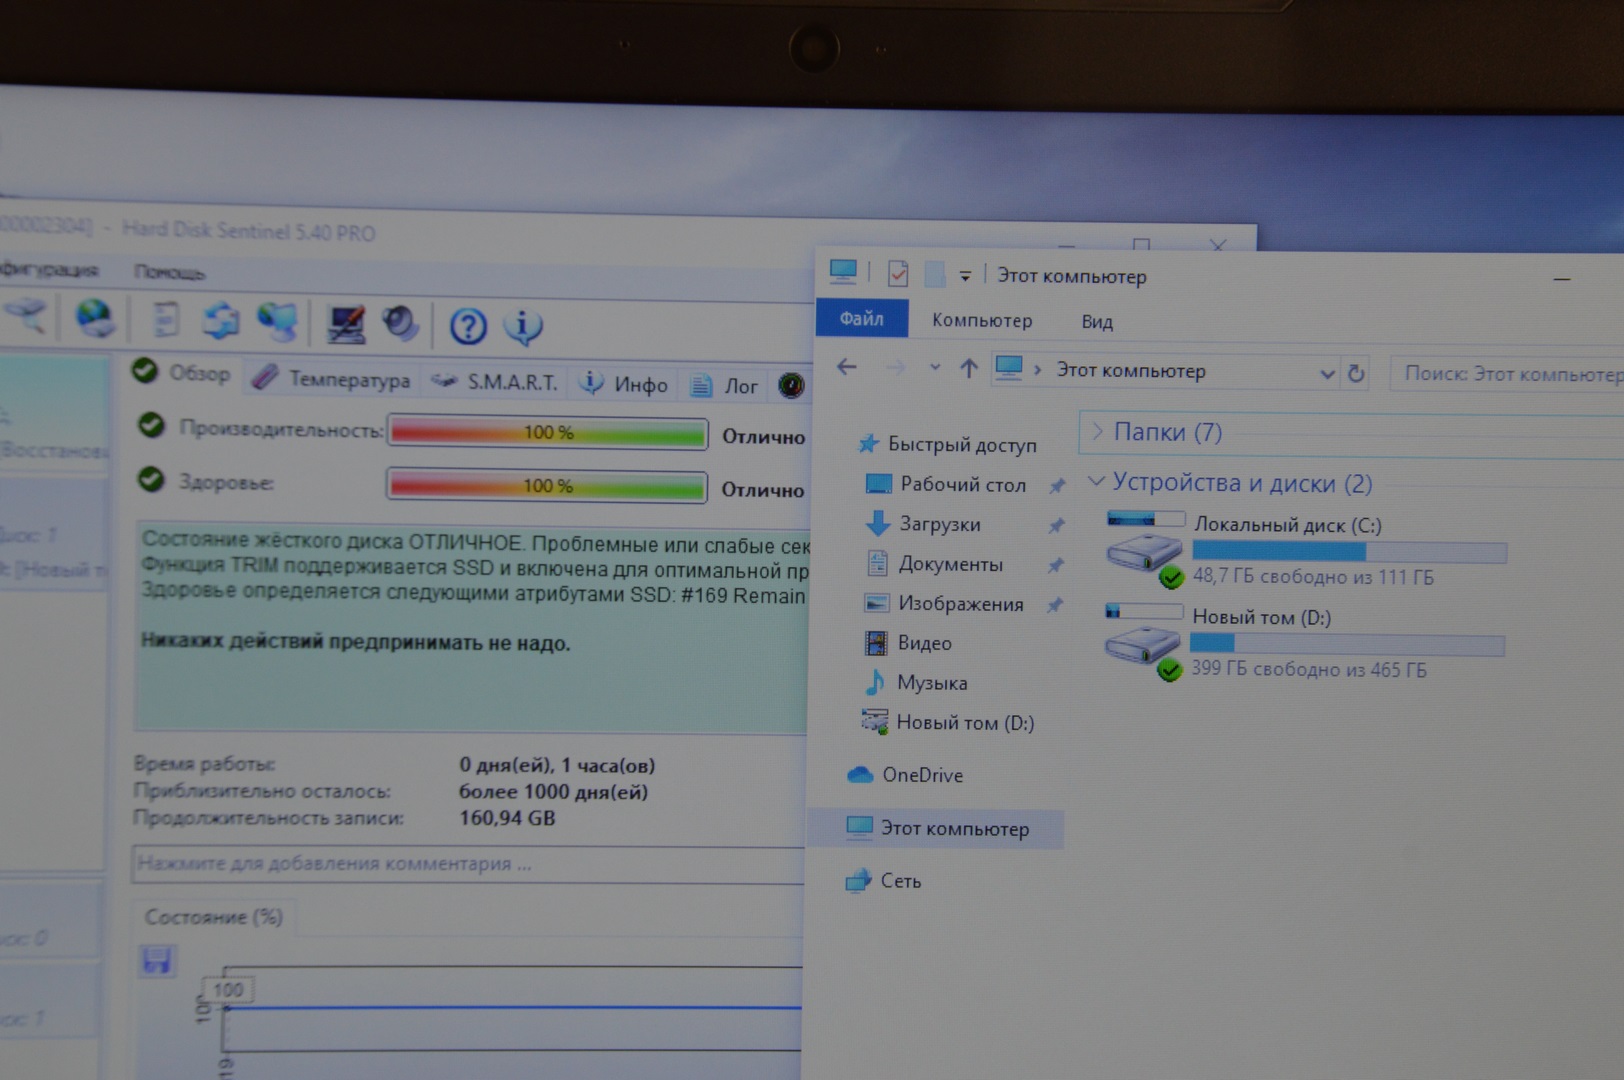Screen dimensions: 1624x1080
Task: Open OneDrive in navigation pane
Action: (905, 775)
